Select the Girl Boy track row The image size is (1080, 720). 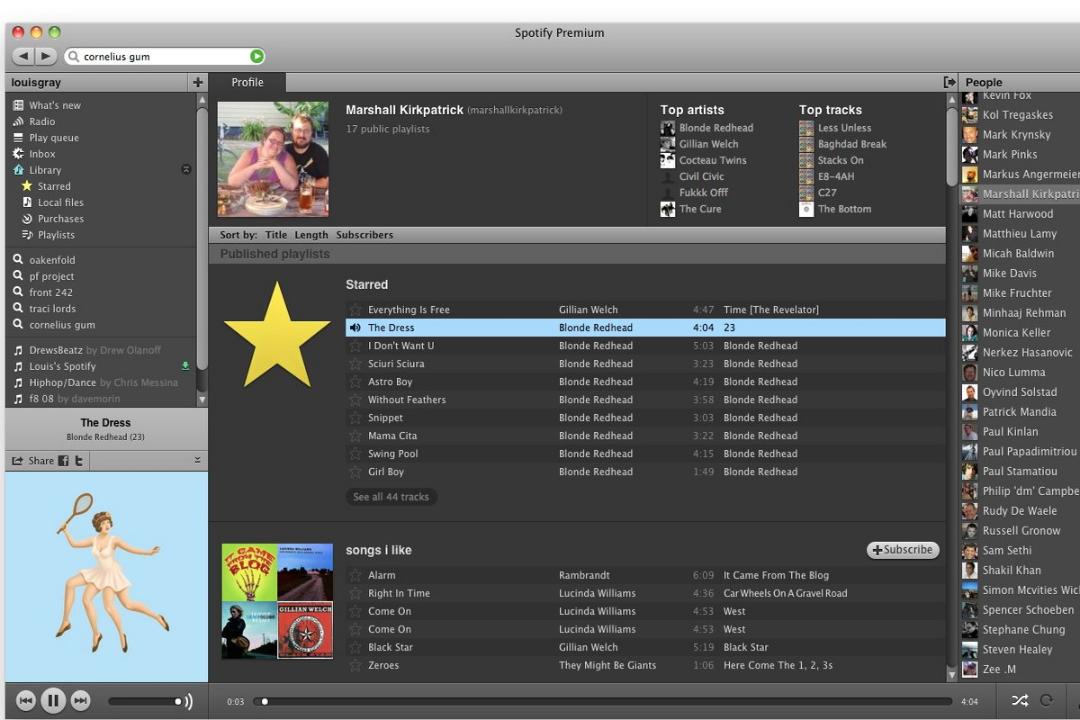(x=645, y=472)
